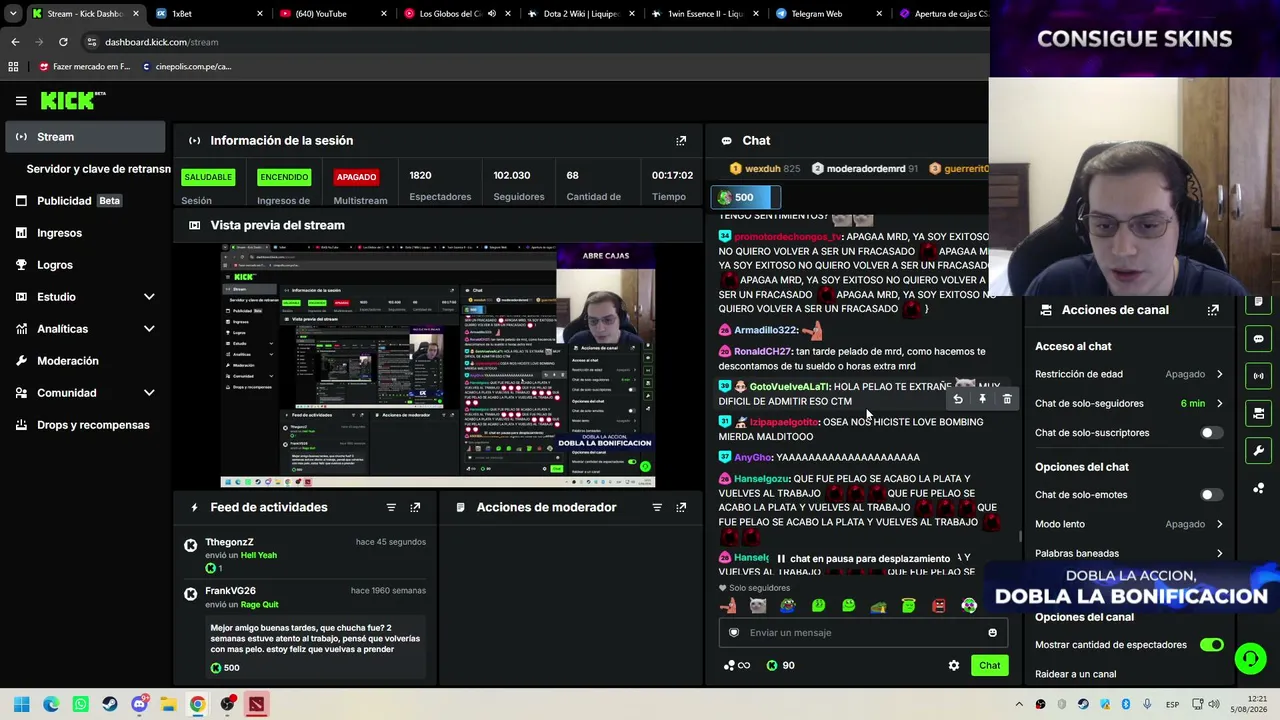Open Feed de actividades filter icon
The width and height of the screenshot is (1280, 720).
pyautogui.click(x=391, y=508)
